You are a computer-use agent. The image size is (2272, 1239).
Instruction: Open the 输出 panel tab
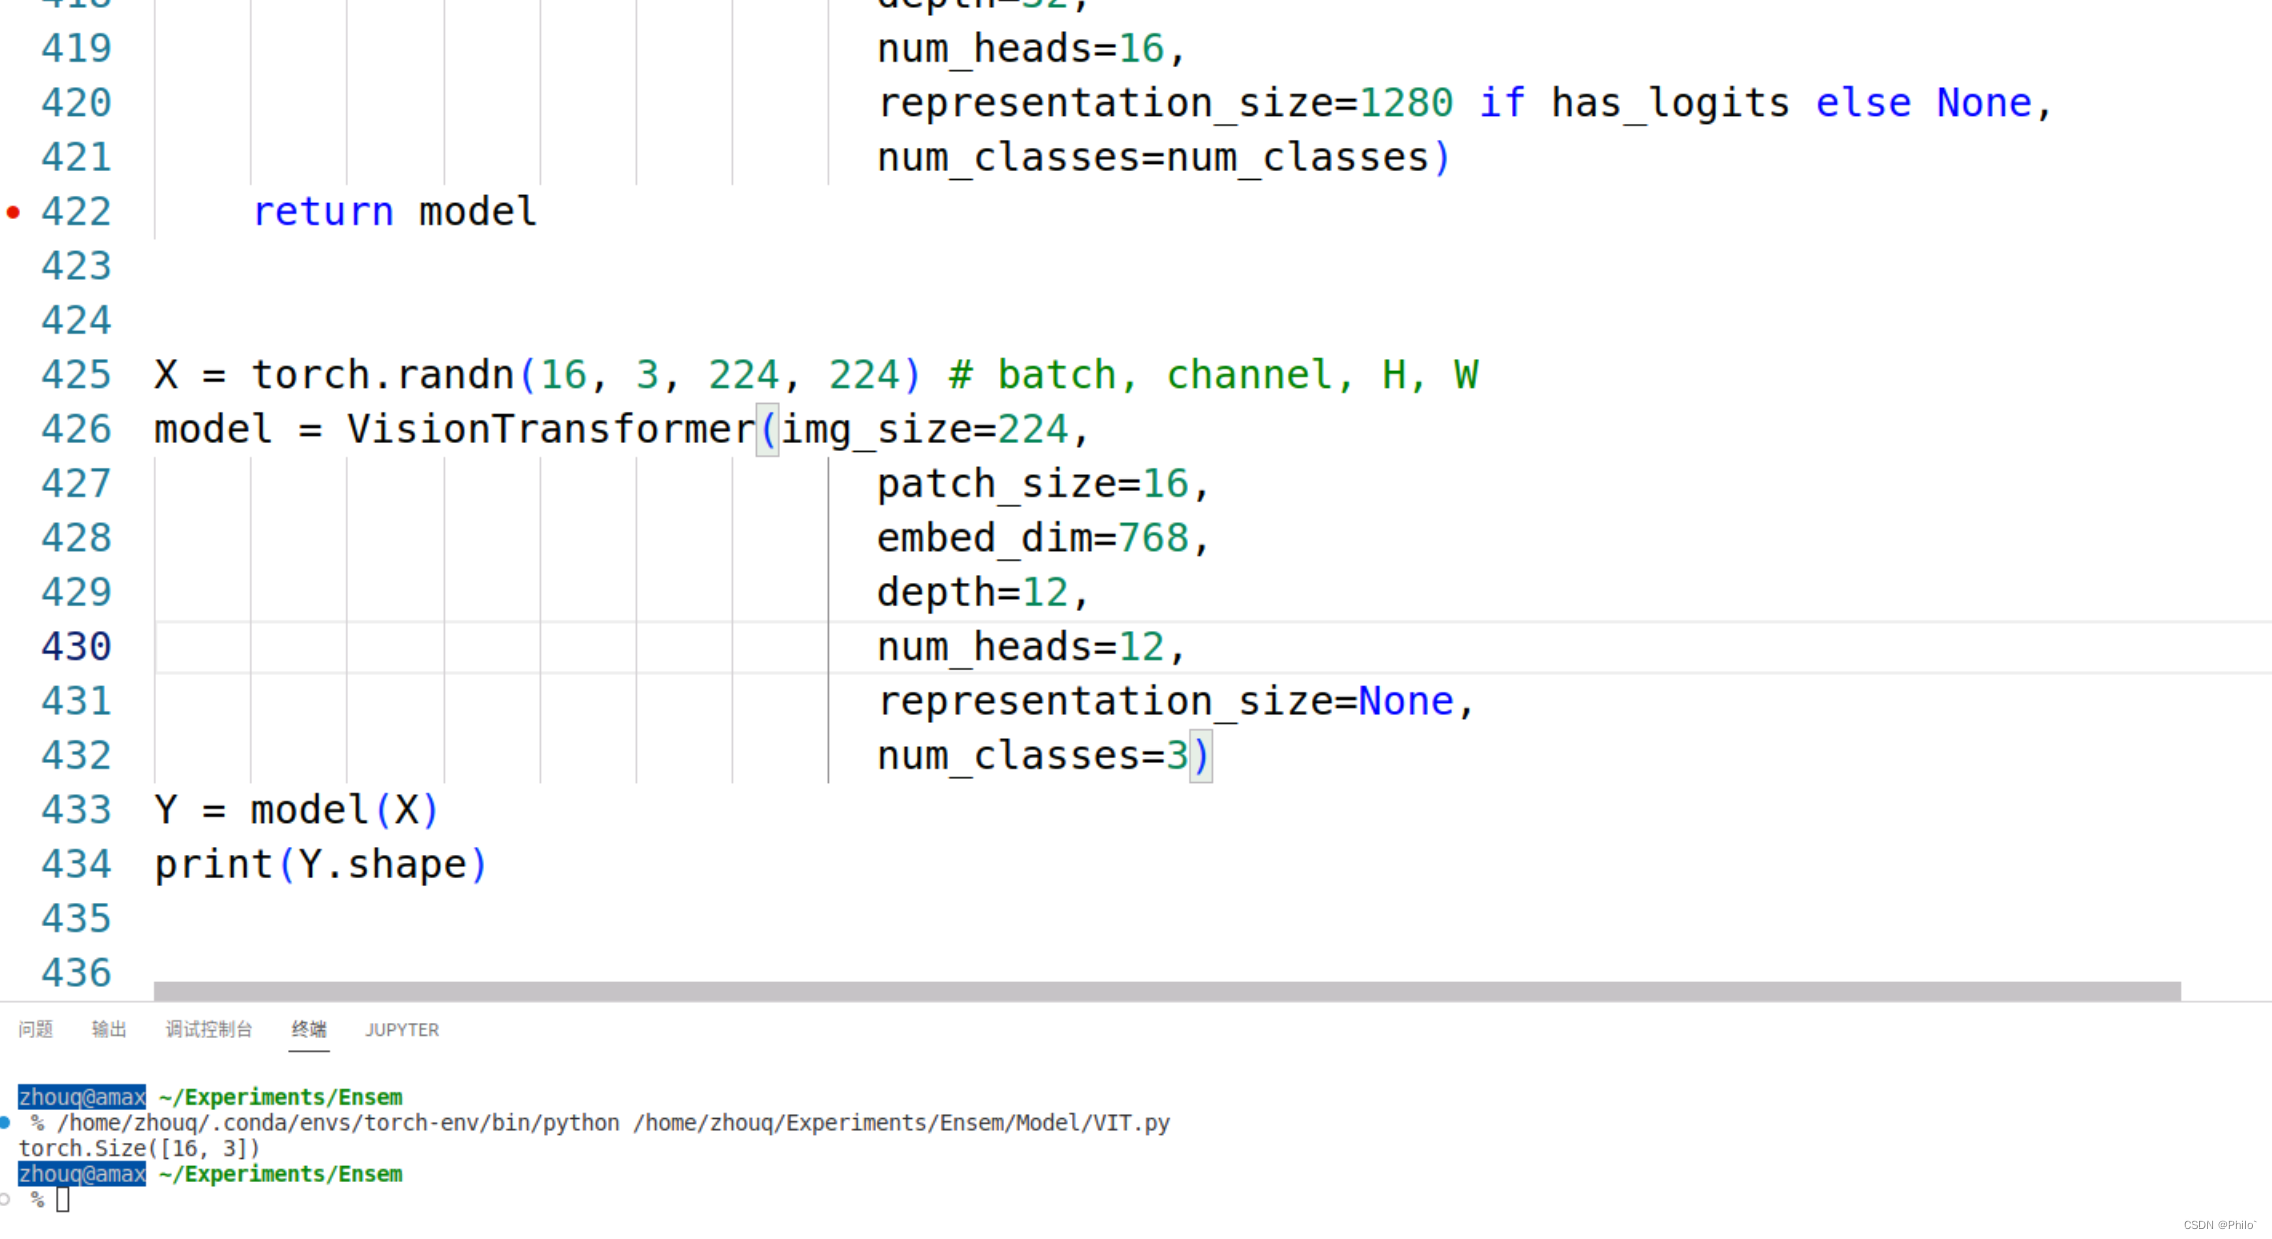[109, 1029]
